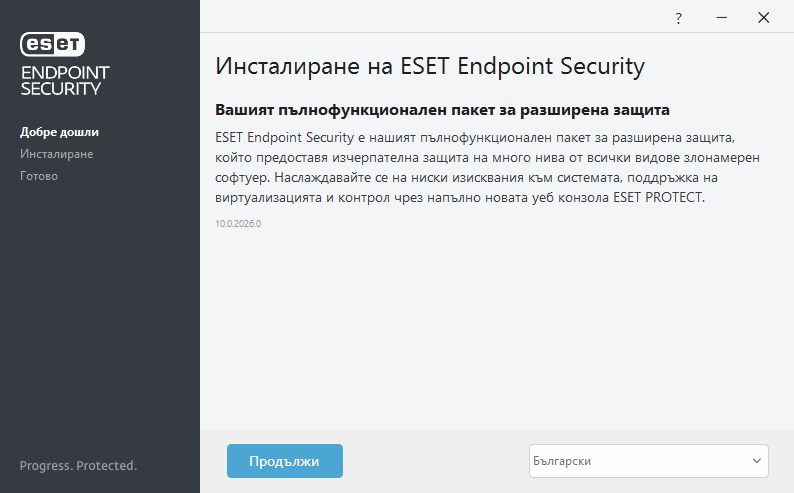Click the Инсталиране на ESET Endpoint Security title
The width and height of the screenshot is (794, 493).
pos(430,67)
